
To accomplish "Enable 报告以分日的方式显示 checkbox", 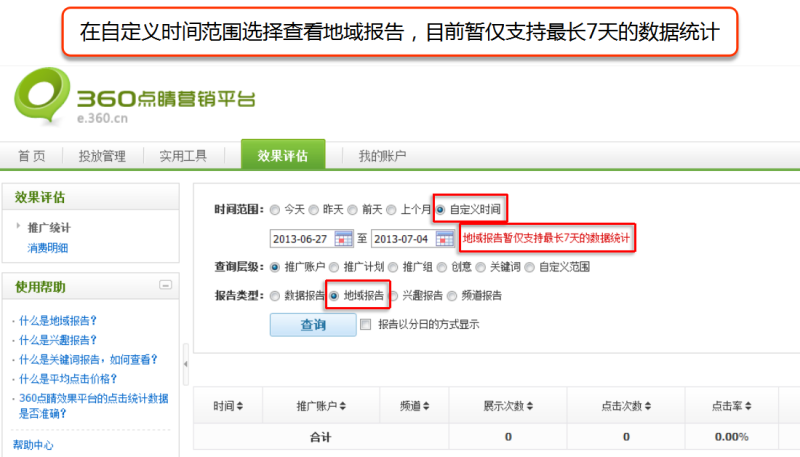I will coord(365,324).
